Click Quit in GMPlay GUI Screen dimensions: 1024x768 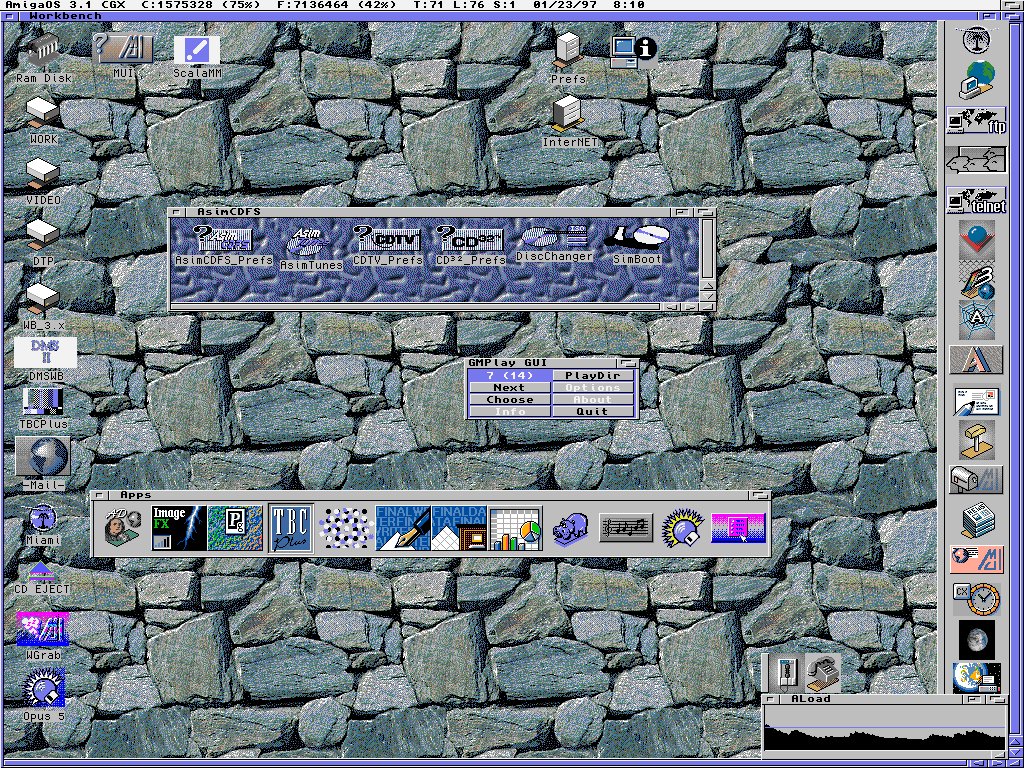coord(592,411)
